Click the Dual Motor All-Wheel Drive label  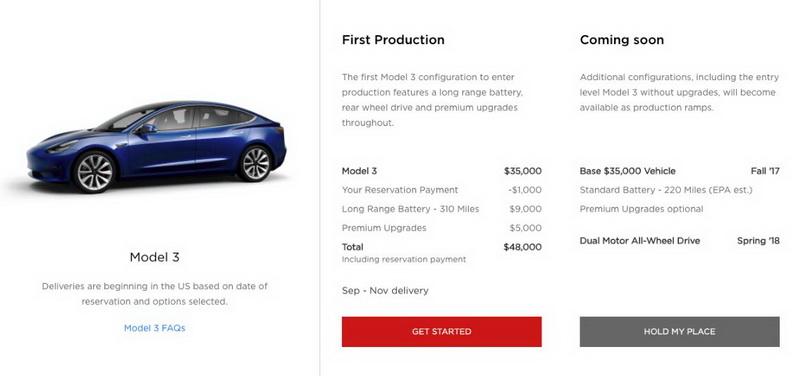[x=640, y=241]
